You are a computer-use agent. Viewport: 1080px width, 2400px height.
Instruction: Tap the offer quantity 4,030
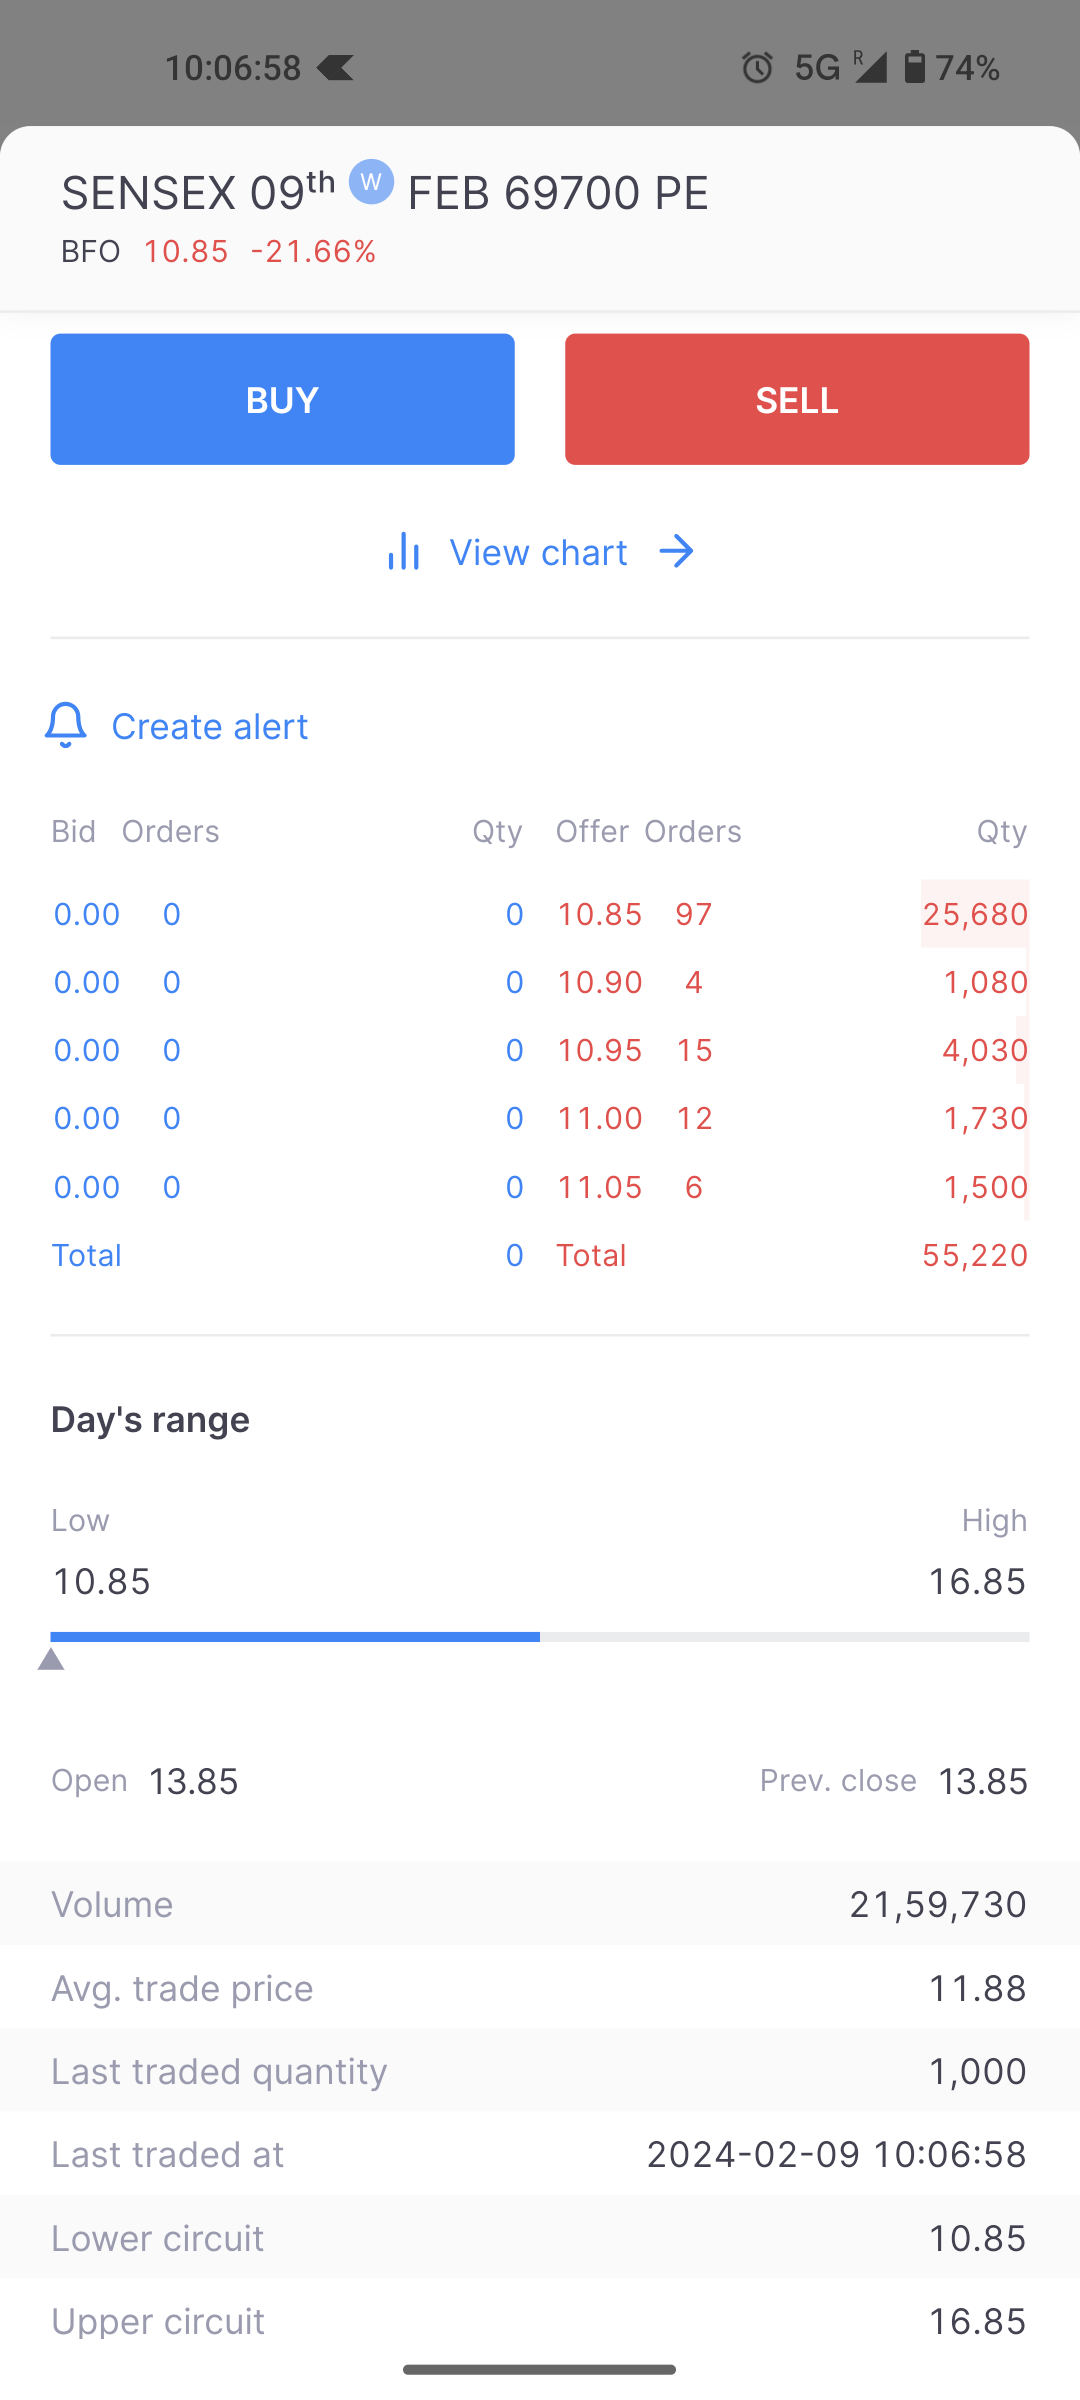[985, 1050]
